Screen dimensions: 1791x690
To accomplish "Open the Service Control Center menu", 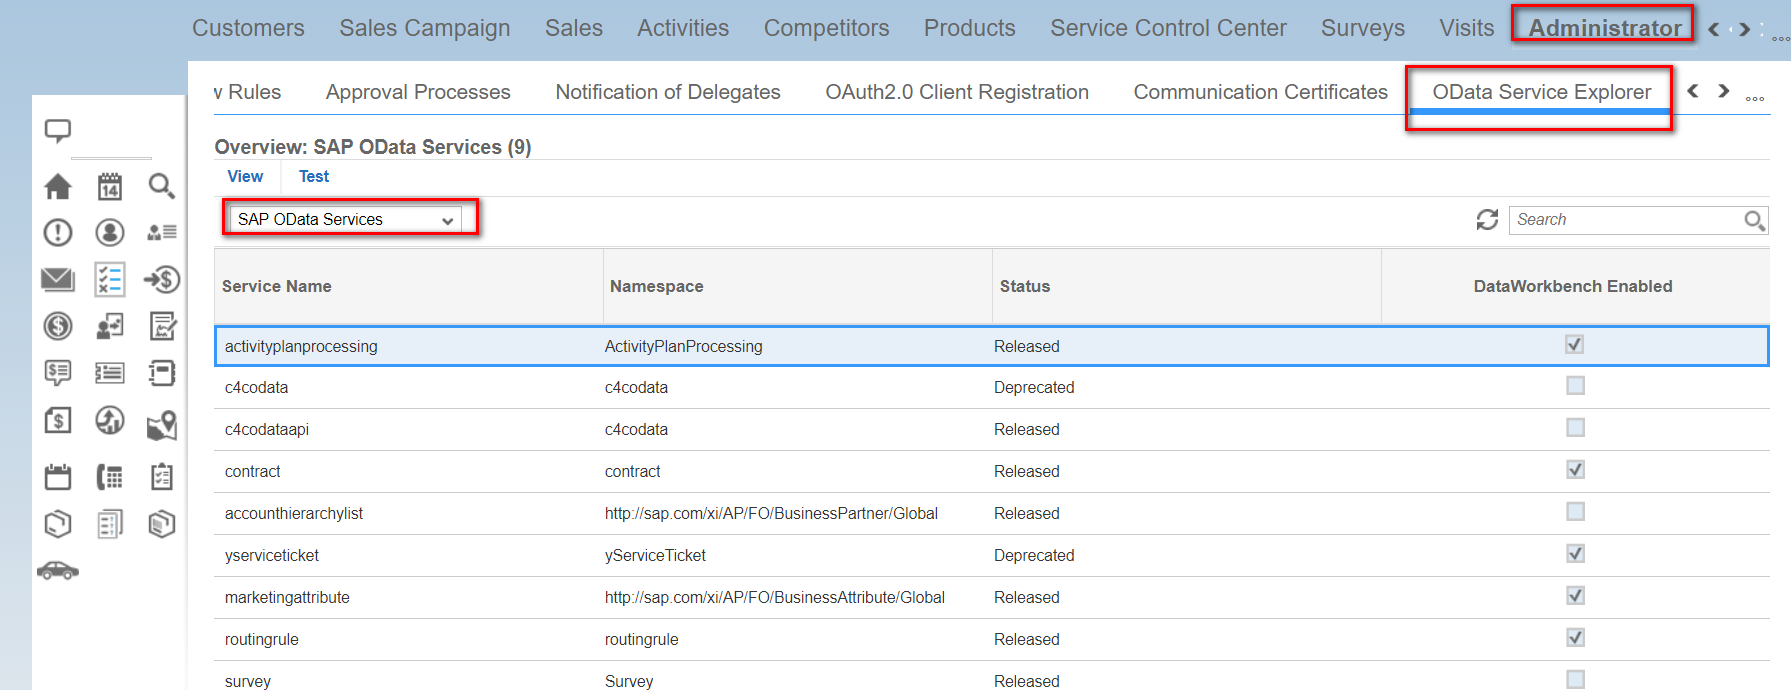I will tap(1168, 28).
